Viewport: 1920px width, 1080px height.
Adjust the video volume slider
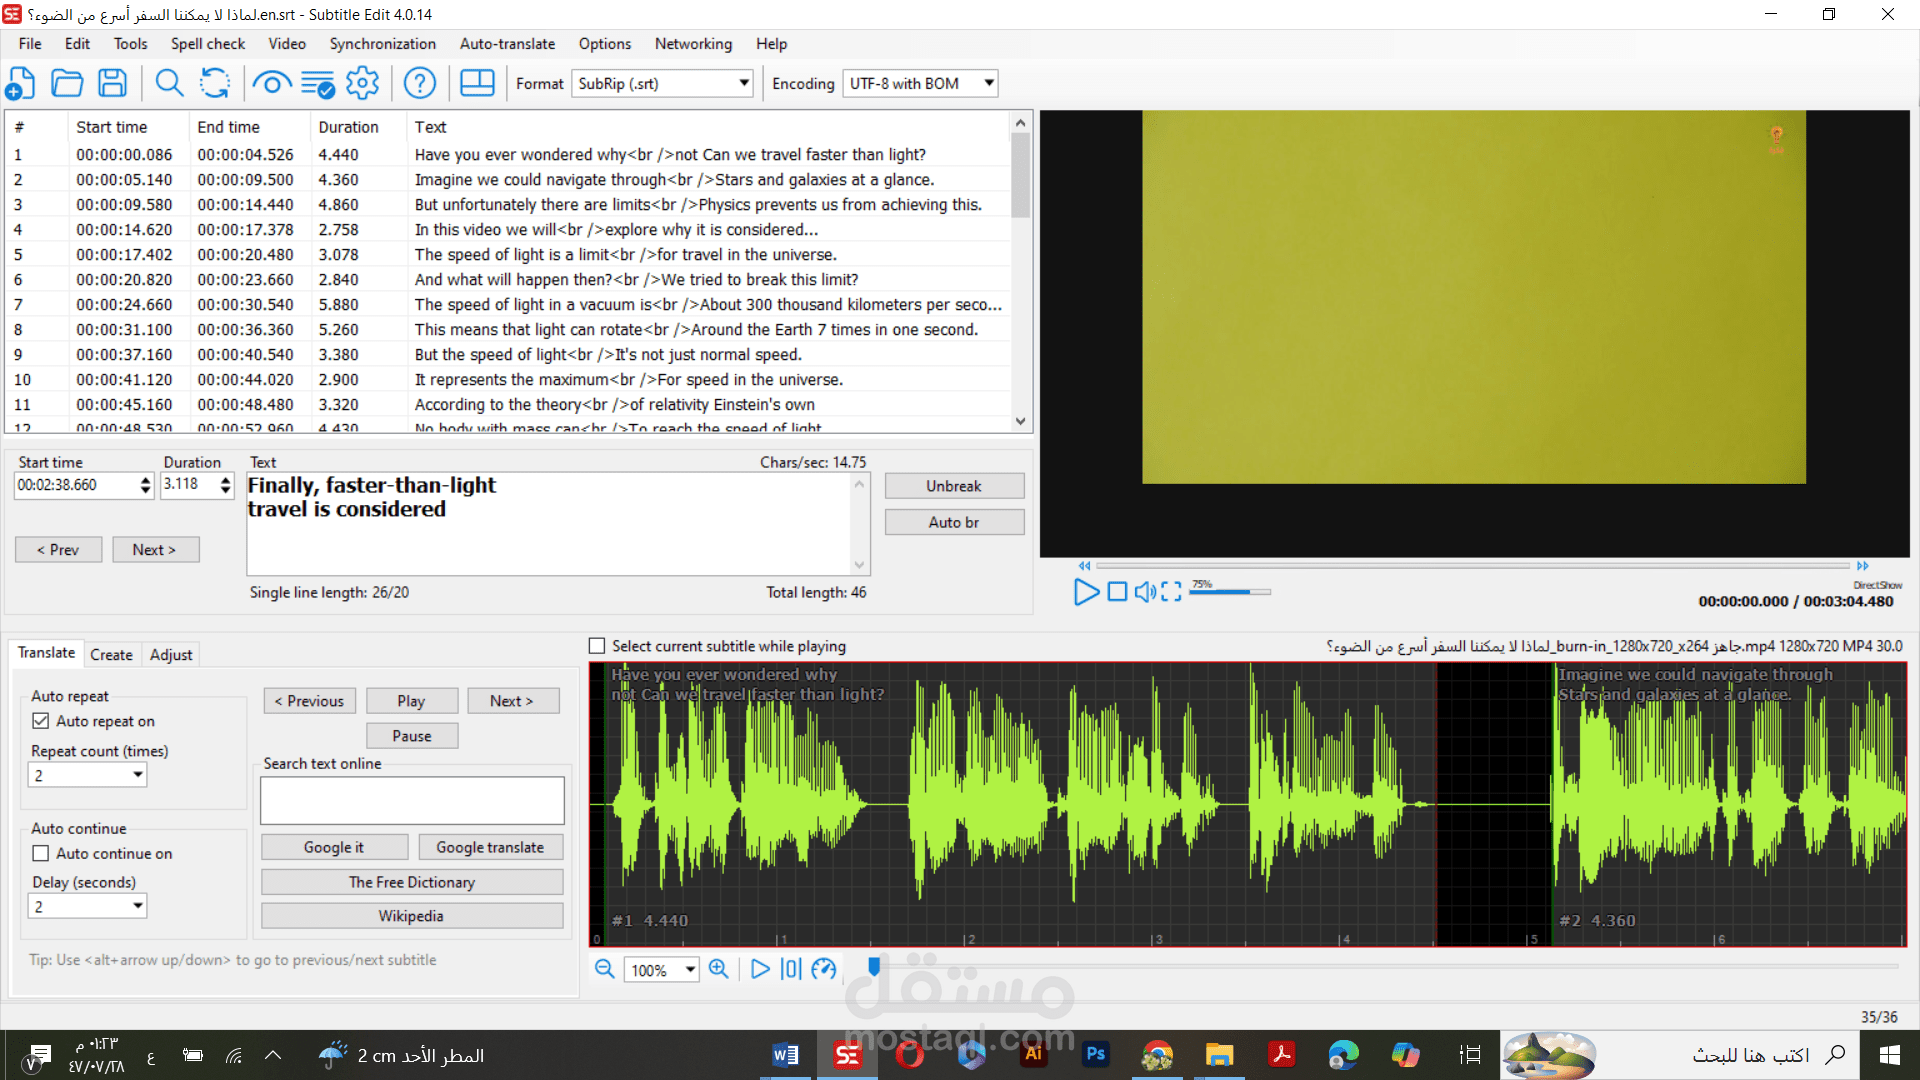[1230, 591]
